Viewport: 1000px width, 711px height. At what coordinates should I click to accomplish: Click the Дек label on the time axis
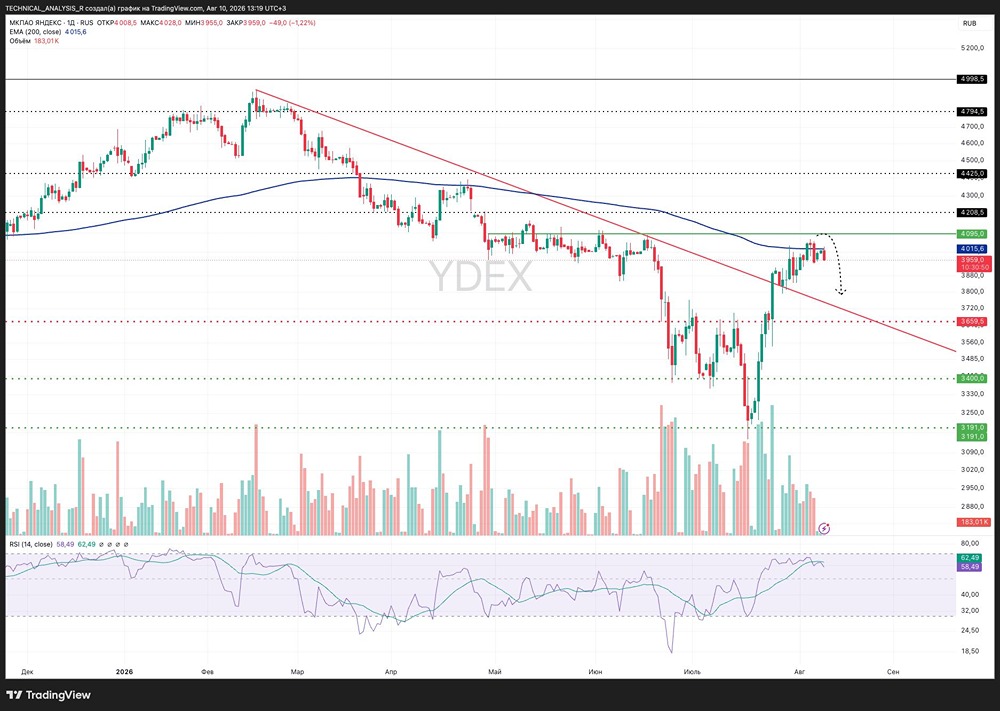coord(27,671)
